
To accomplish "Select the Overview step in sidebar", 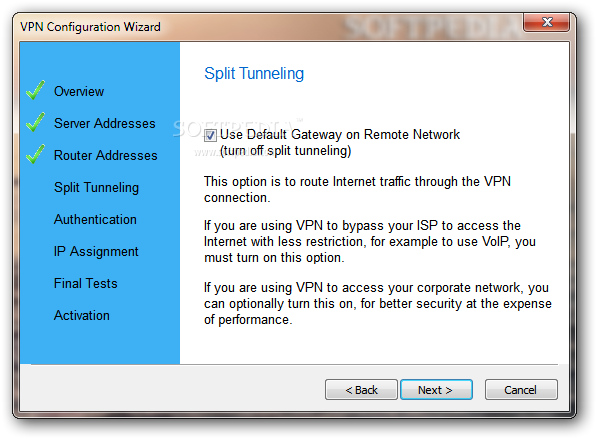I will 79,91.
